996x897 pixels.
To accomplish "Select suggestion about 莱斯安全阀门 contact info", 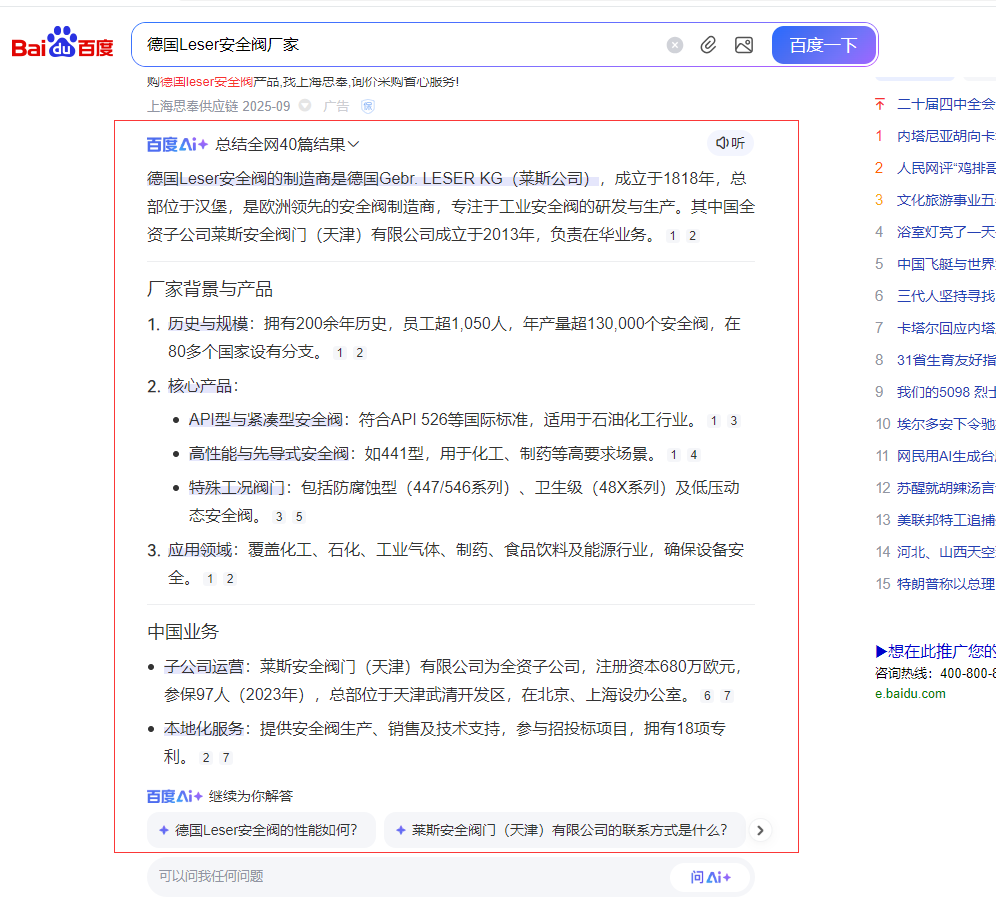I will pyautogui.click(x=565, y=830).
